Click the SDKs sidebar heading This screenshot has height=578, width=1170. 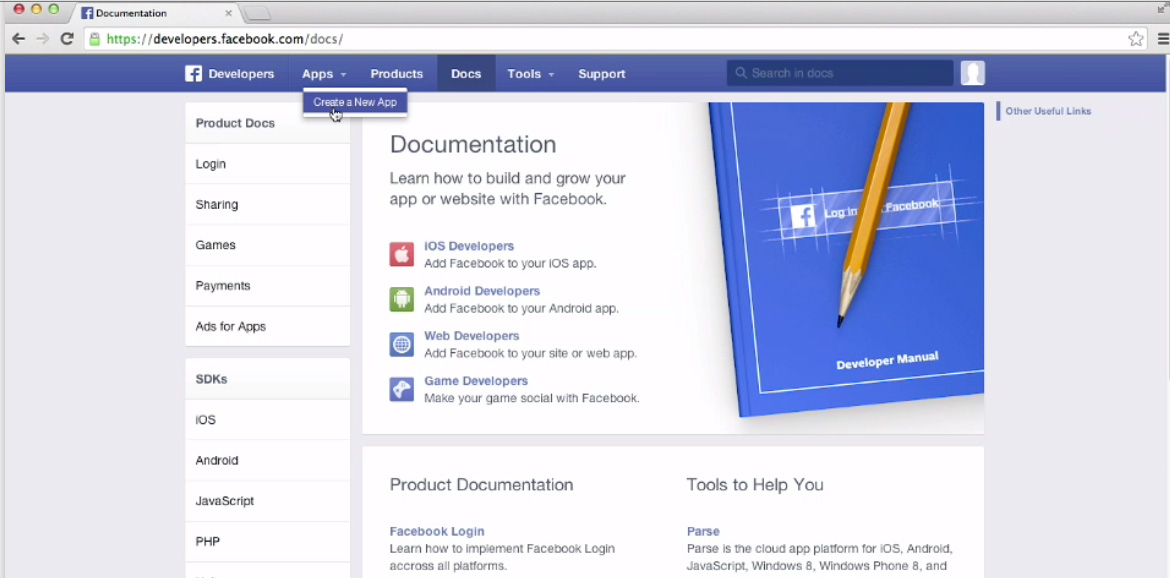tap(211, 379)
